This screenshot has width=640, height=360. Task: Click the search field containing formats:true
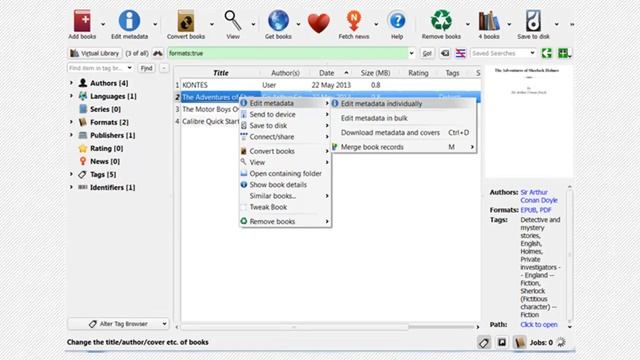(287, 53)
